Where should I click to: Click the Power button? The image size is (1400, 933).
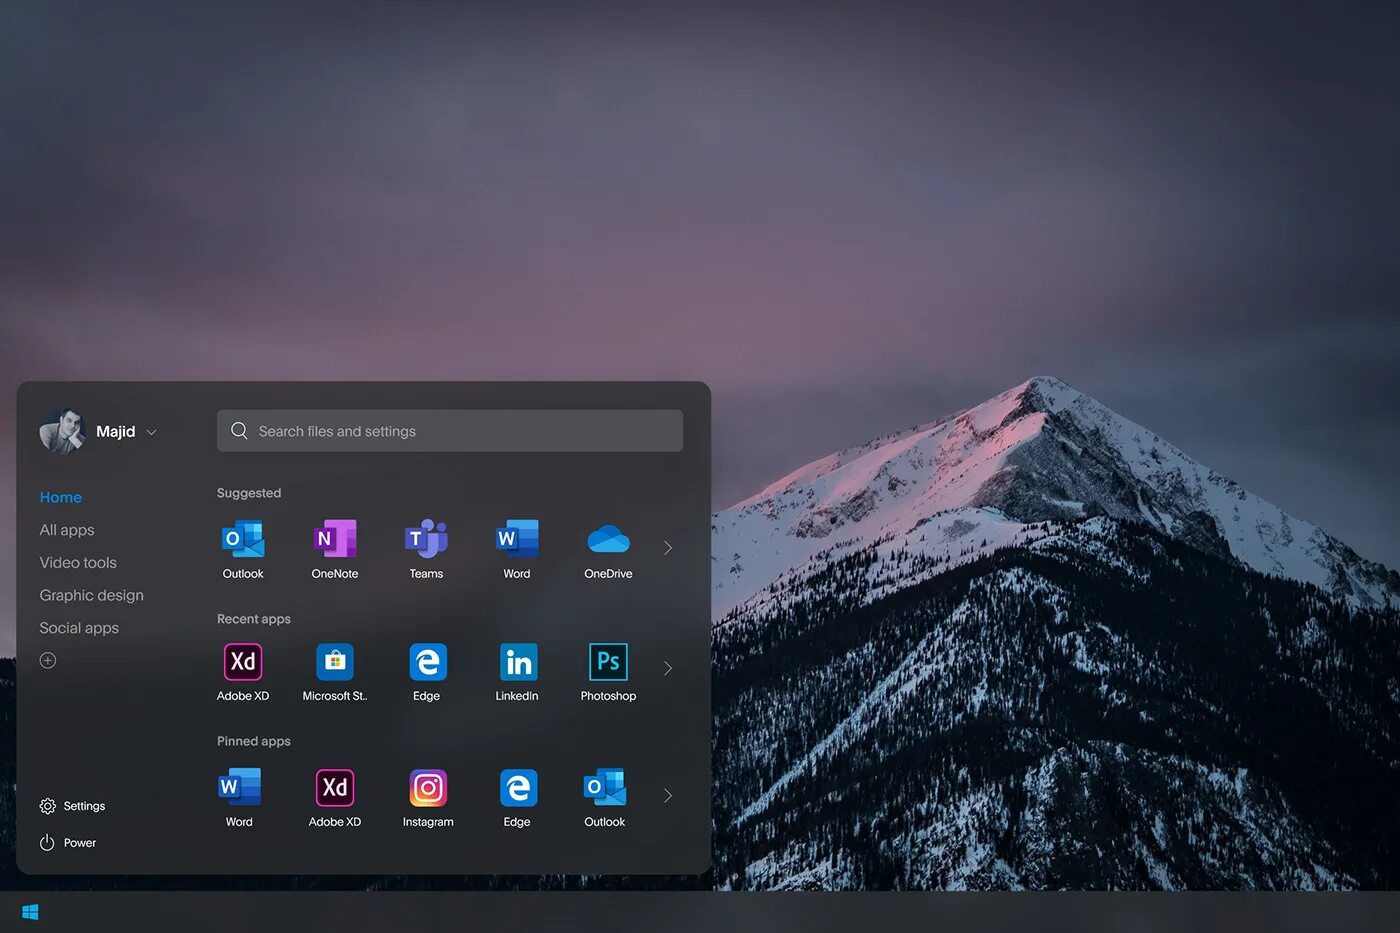pos(68,843)
